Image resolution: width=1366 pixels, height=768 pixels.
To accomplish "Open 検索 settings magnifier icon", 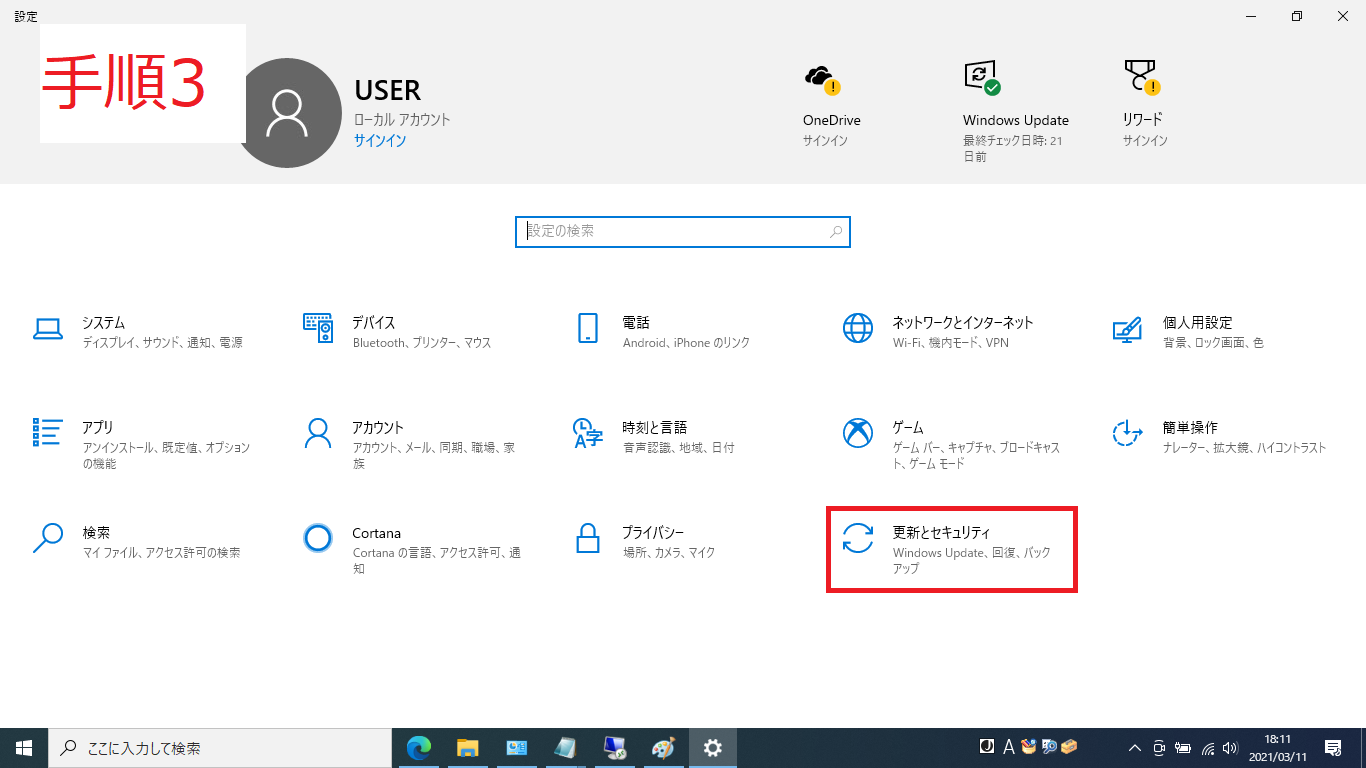I will (47, 538).
